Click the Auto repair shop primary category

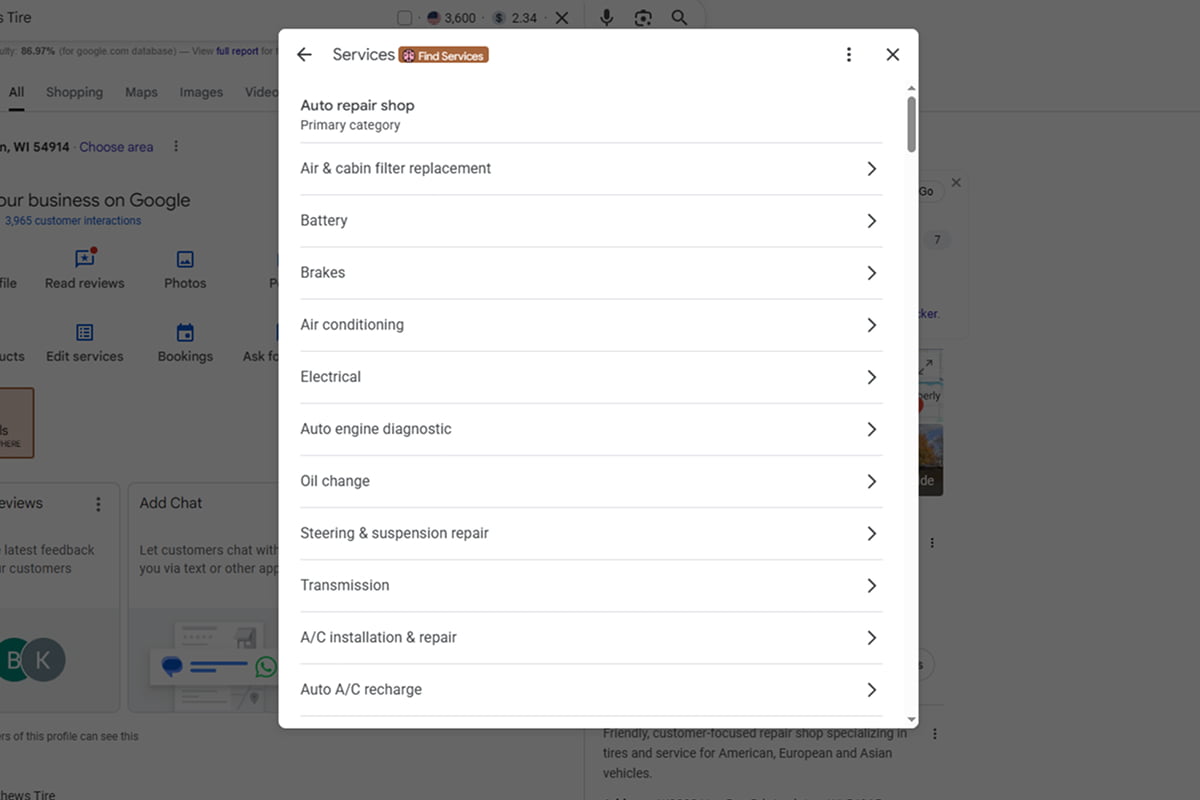(x=357, y=114)
